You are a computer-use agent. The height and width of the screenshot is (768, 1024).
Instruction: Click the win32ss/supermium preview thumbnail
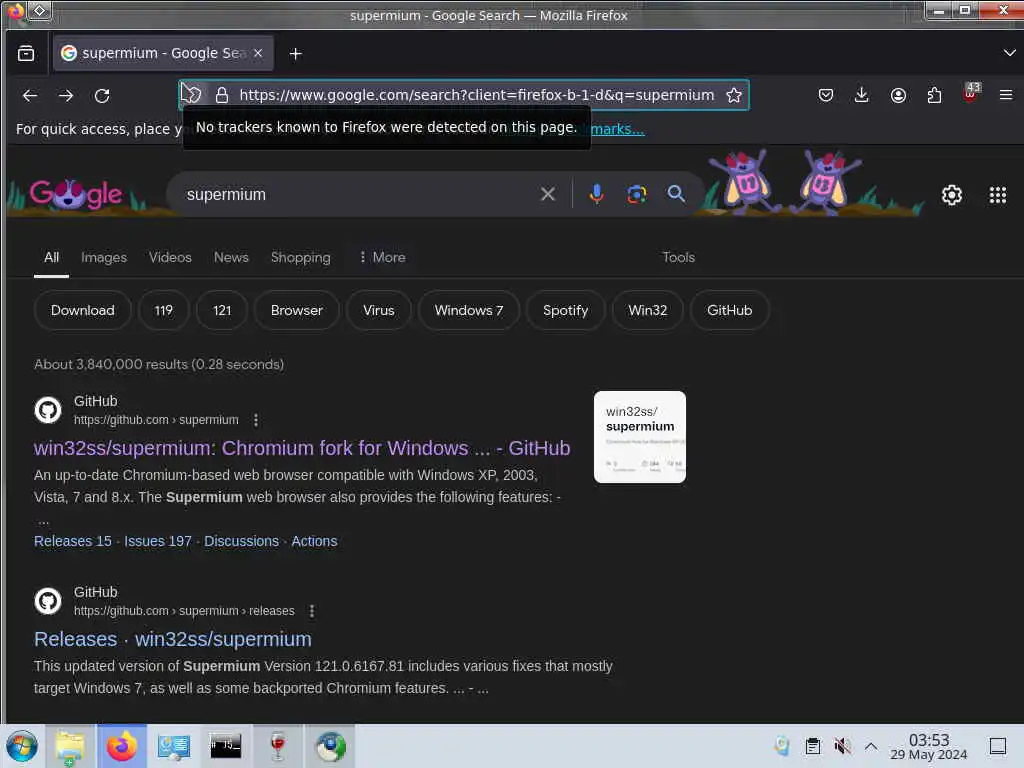[x=639, y=437]
